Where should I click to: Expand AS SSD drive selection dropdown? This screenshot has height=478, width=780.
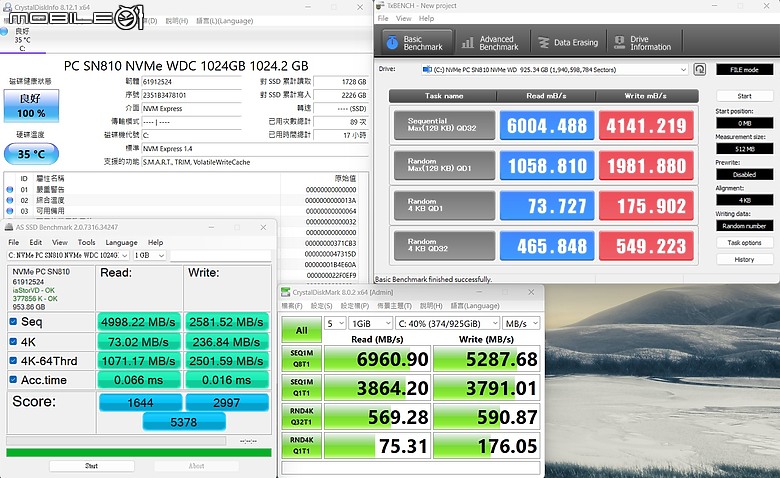point(124,255)
